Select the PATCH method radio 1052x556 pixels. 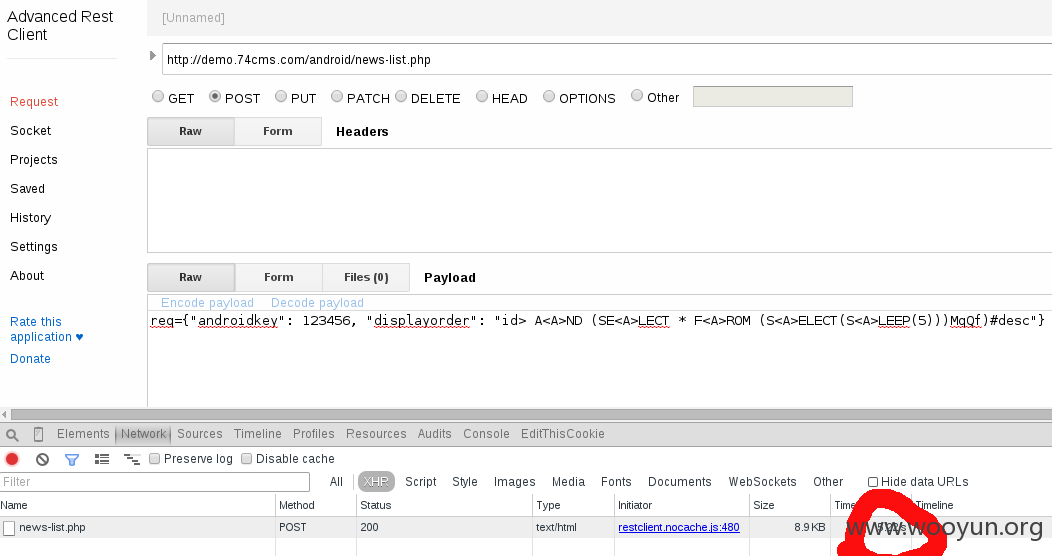[x=337, y=96]
